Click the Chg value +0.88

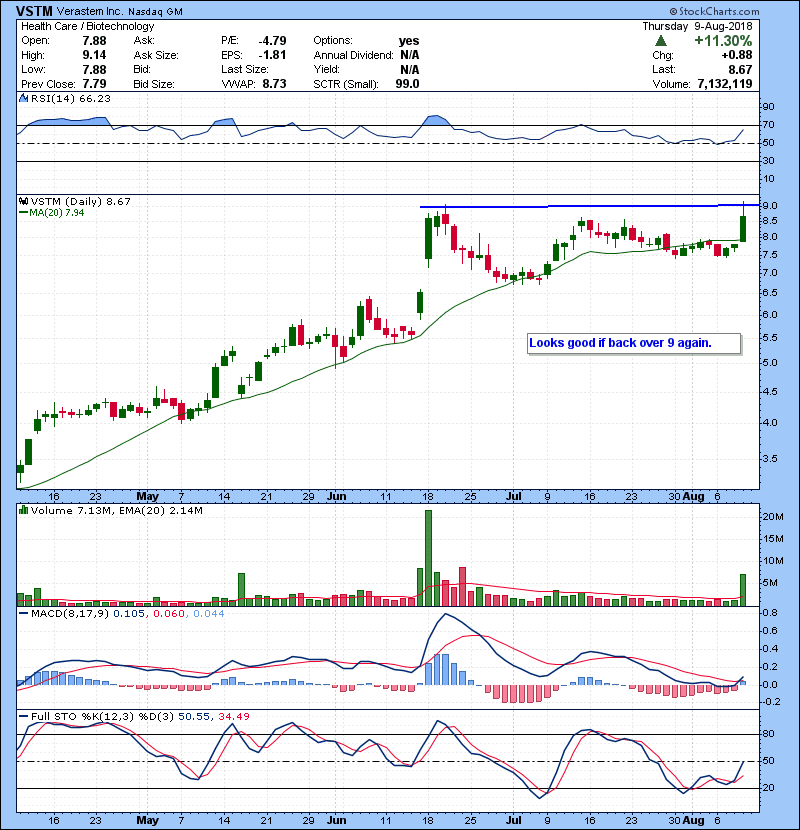pos(736,55)
